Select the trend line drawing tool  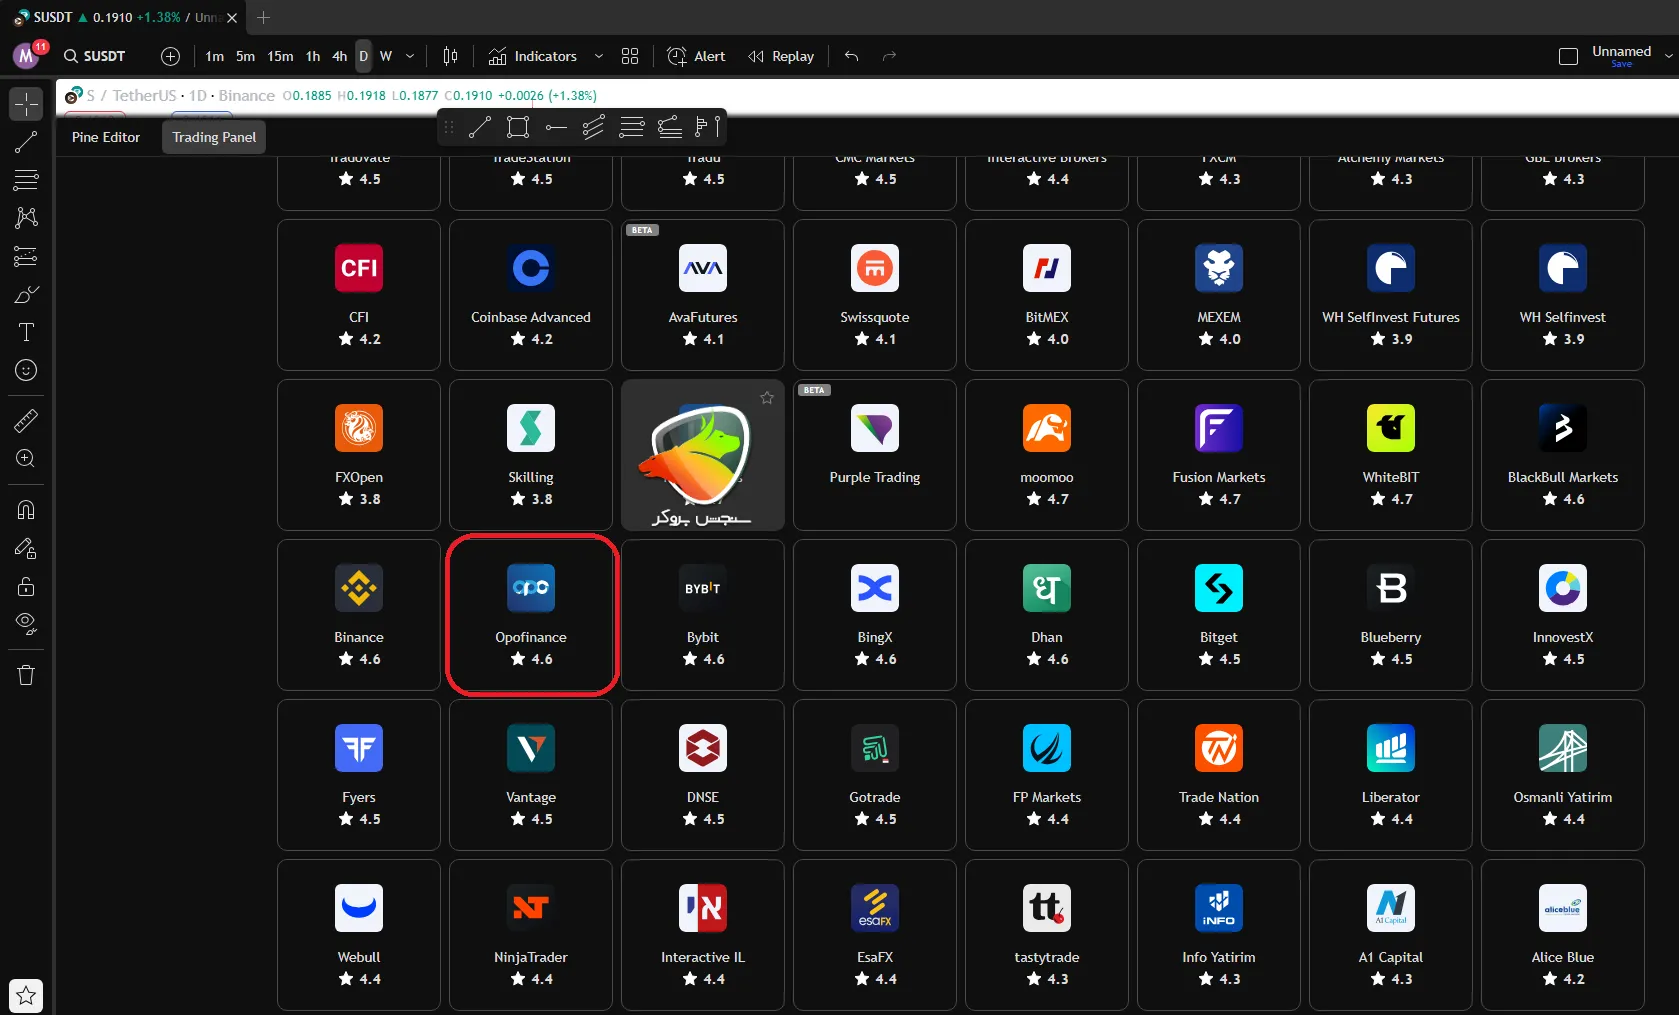tap(26, 142)
